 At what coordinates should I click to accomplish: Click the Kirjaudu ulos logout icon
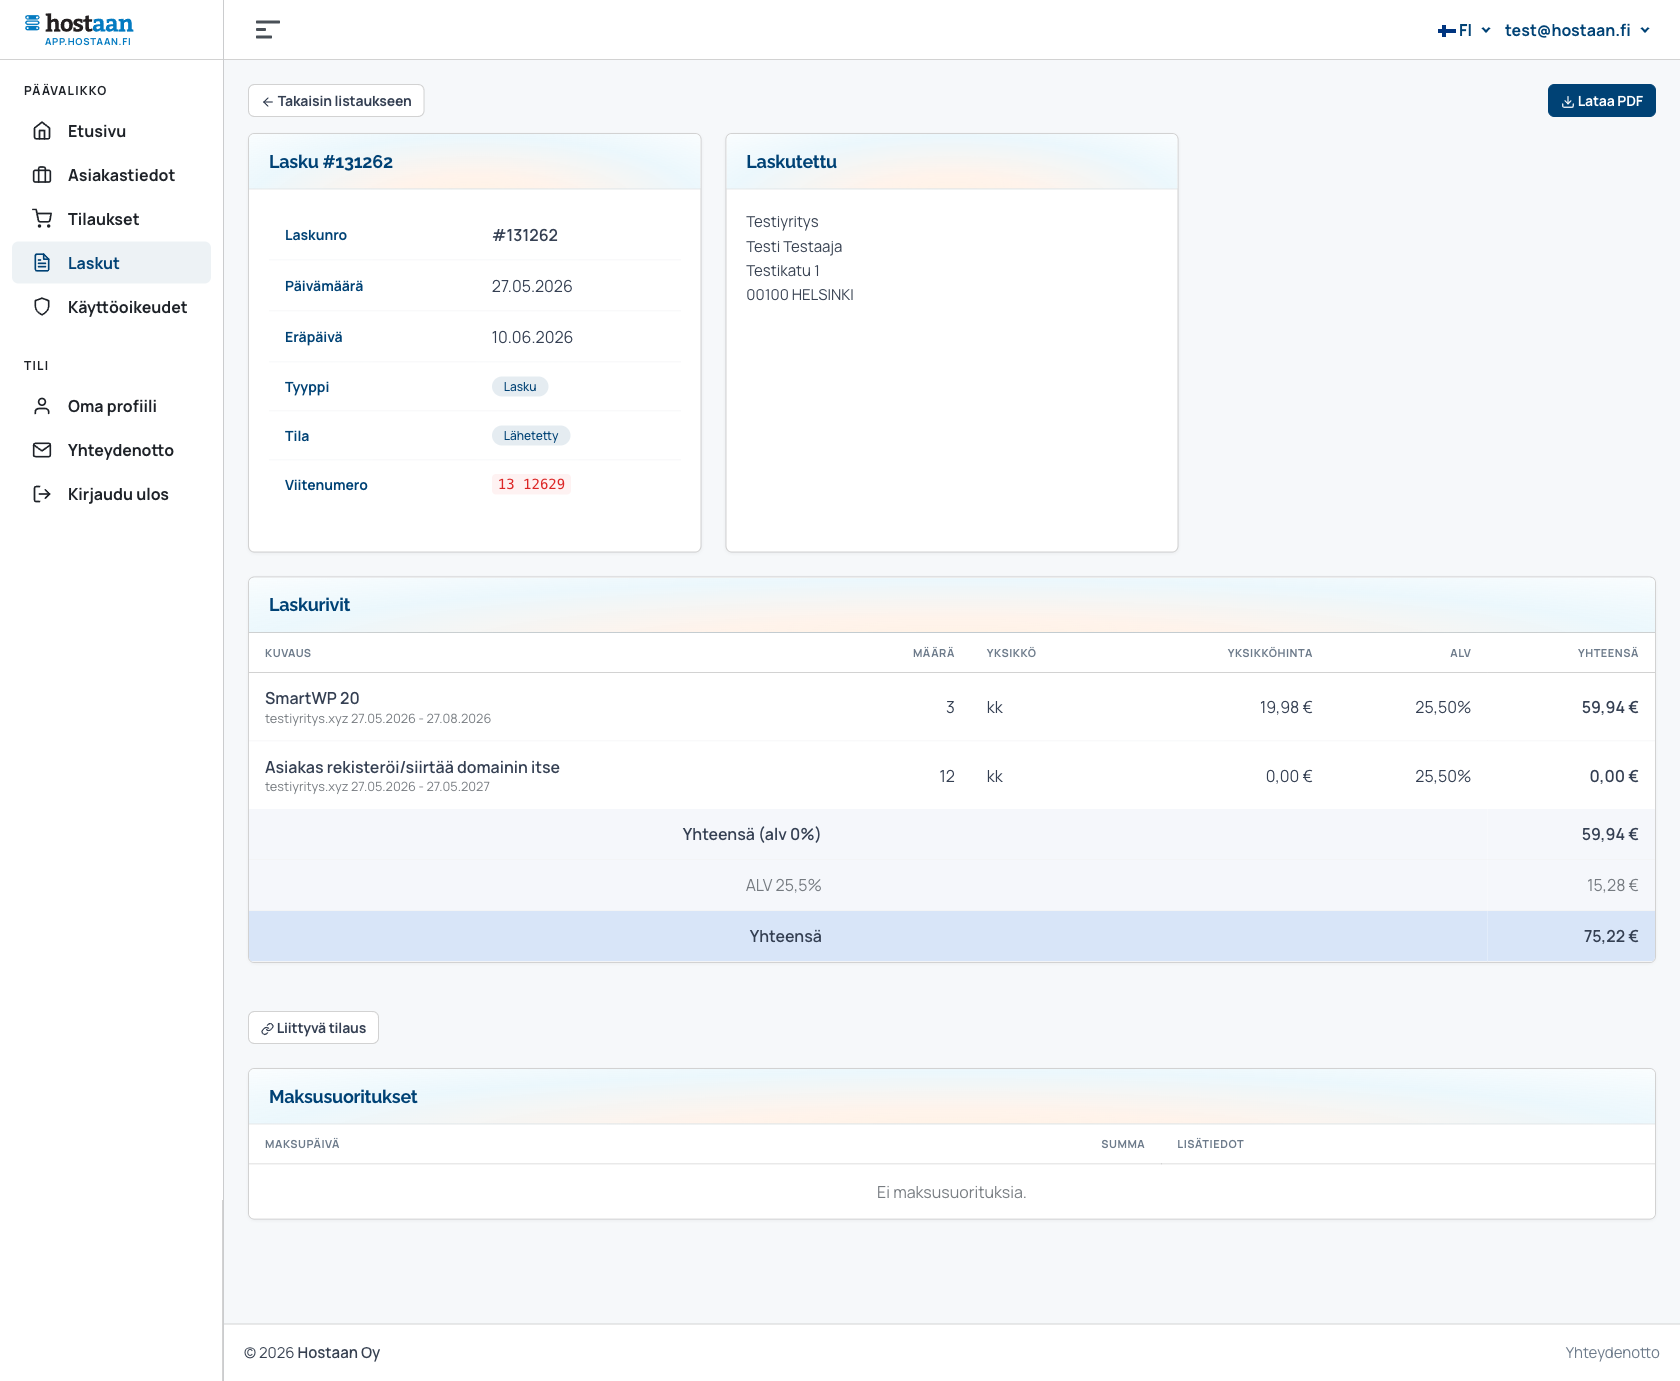(x=42, y=494)
